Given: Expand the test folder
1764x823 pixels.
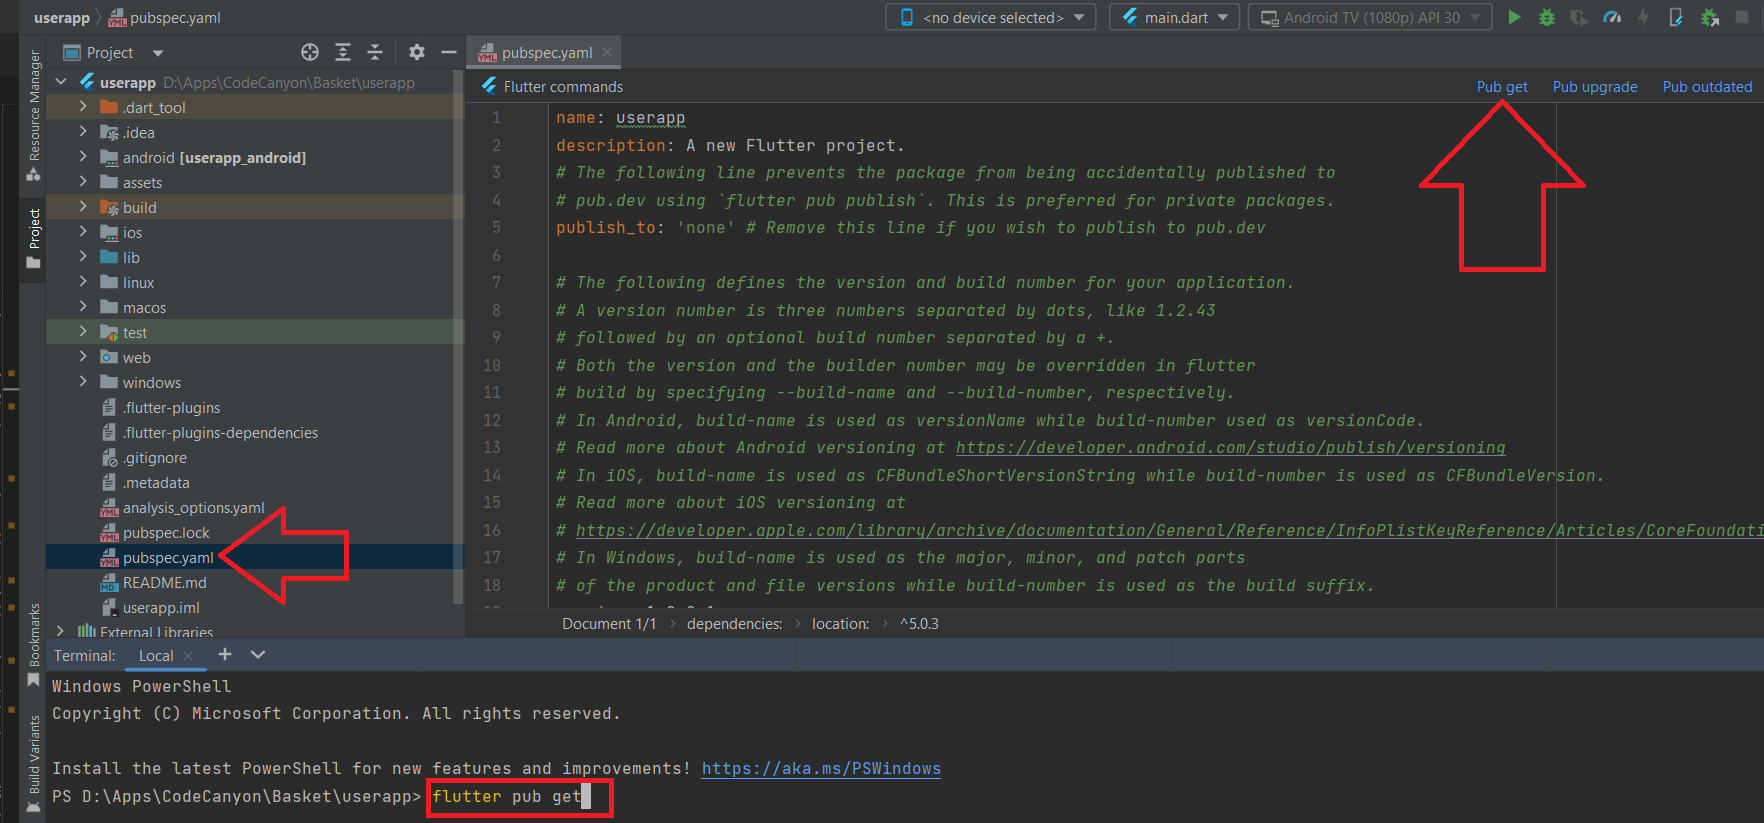Looking at the screenshot, I should [x=83, y=332].
